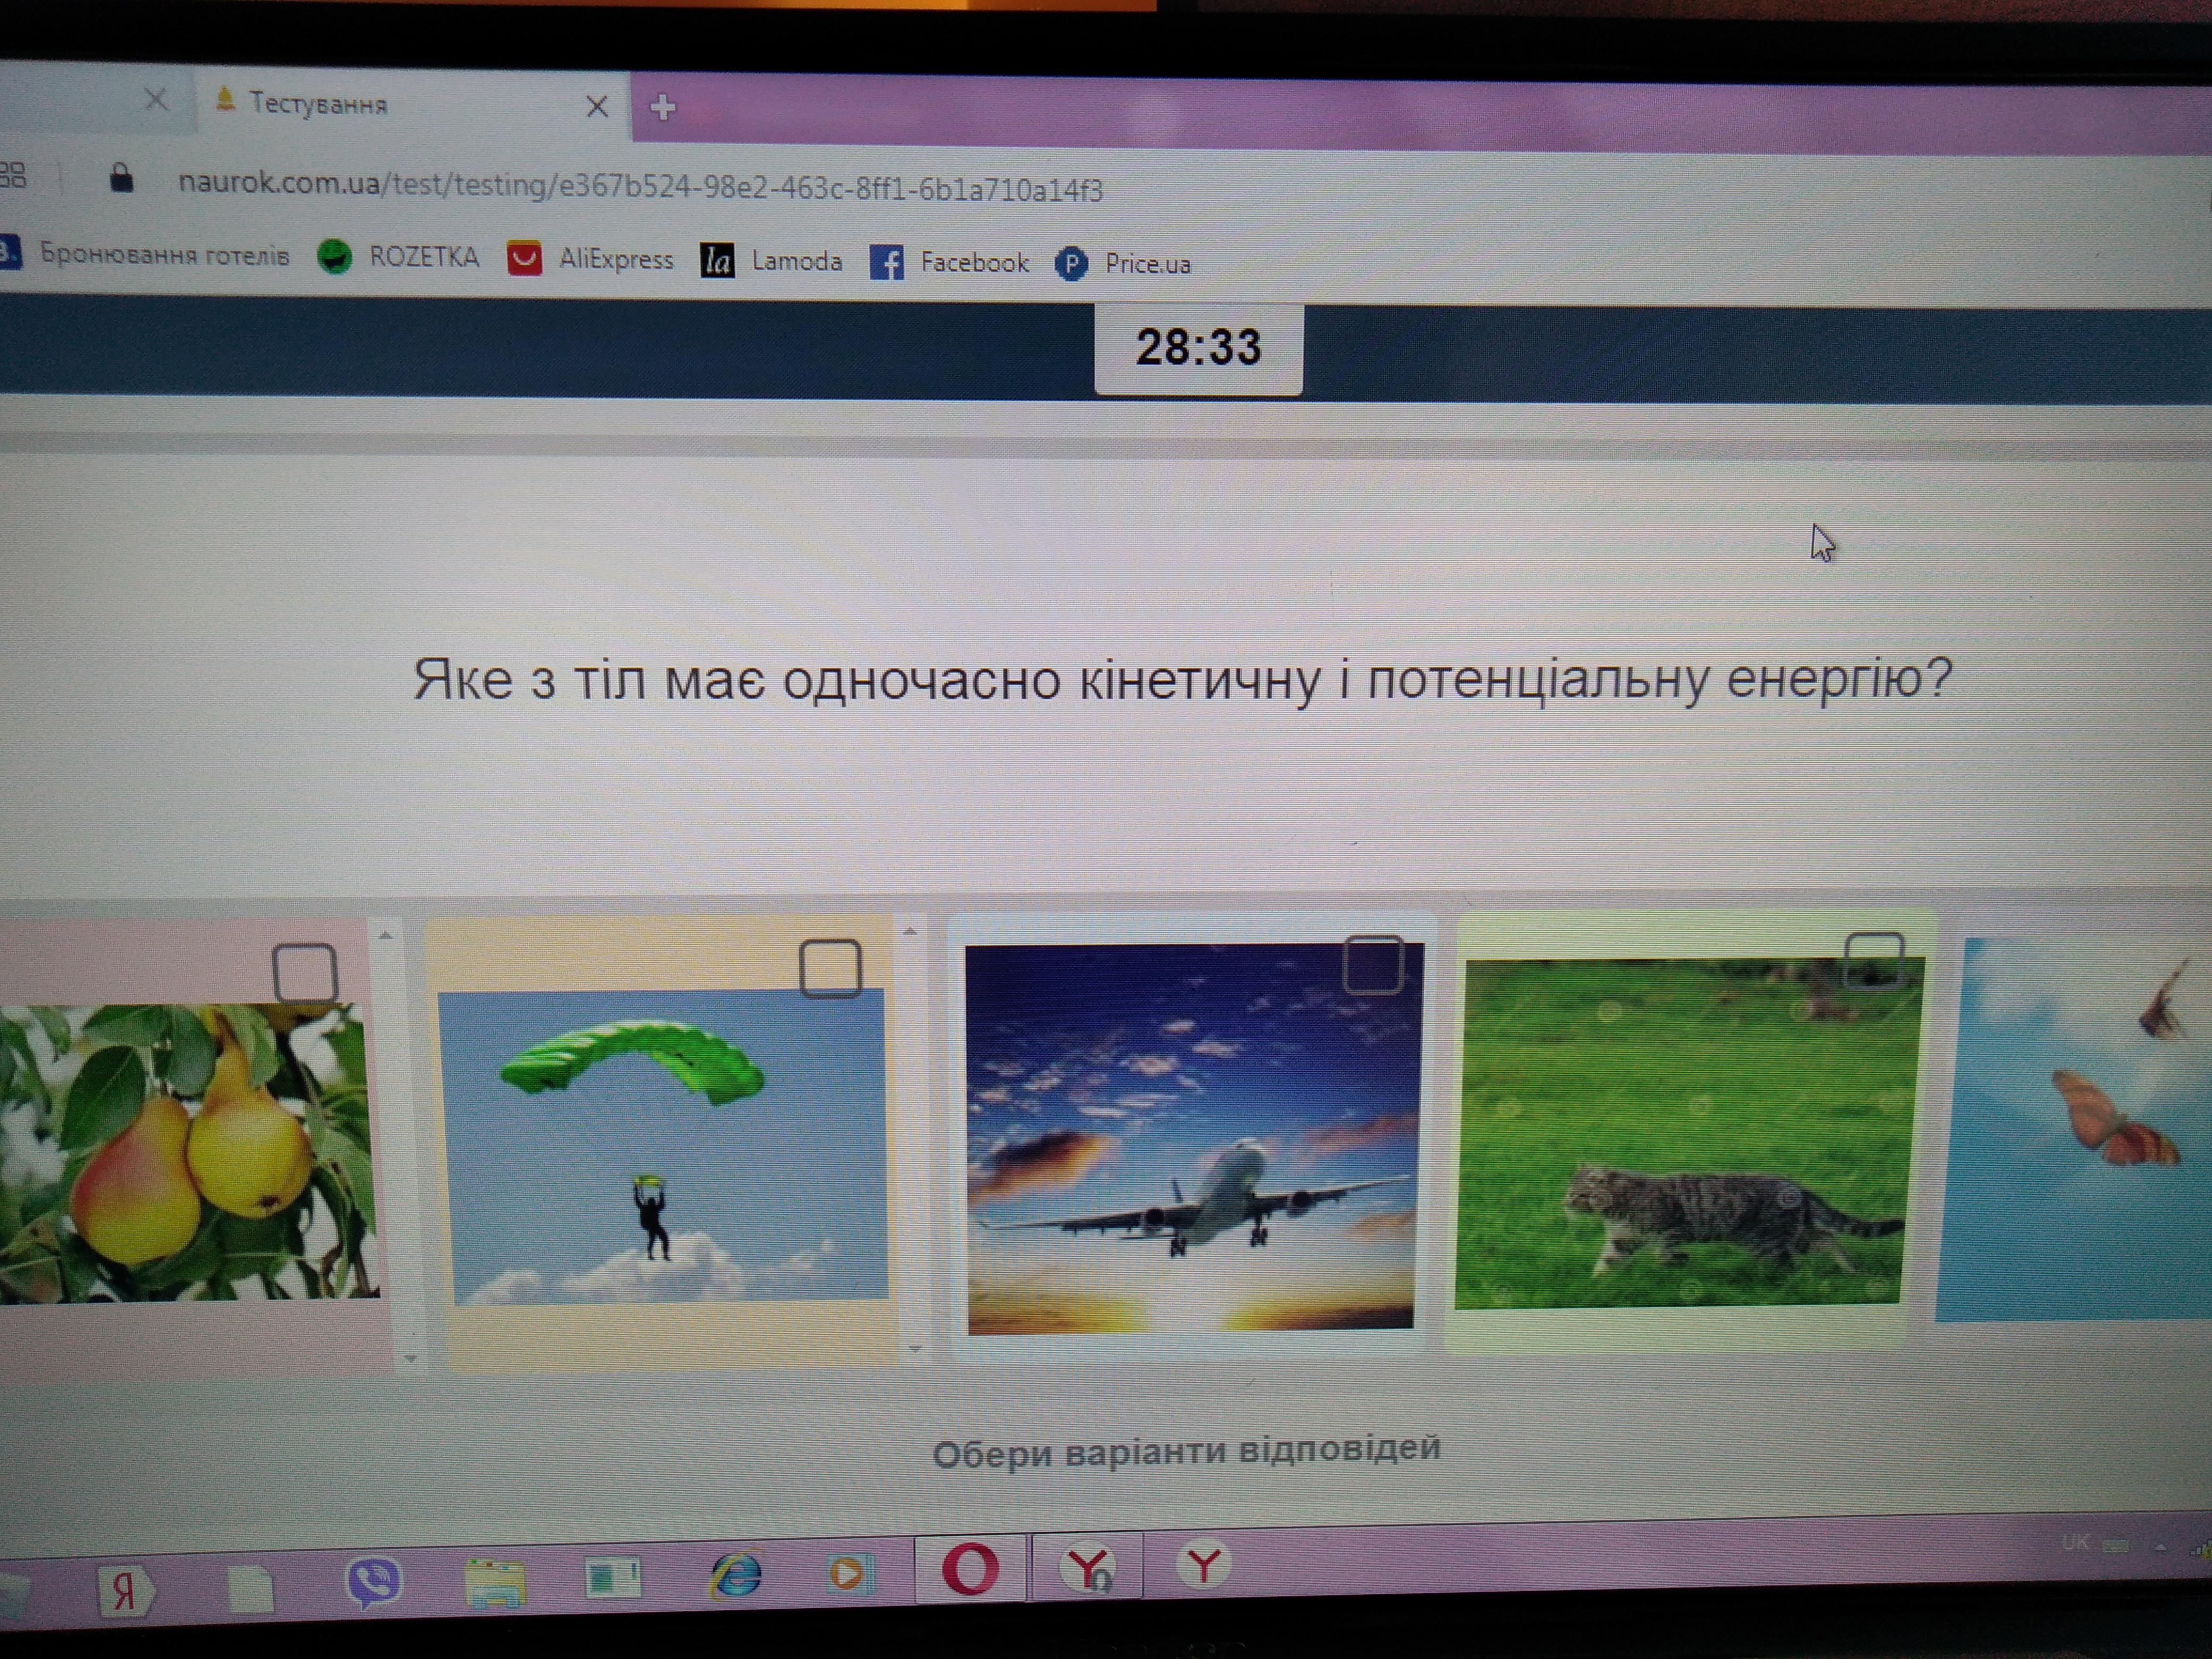Select the butterflies thumbnail
This screenshot has height=1659, width=2212.
pyautogui.click(x=2075, y=1130)
